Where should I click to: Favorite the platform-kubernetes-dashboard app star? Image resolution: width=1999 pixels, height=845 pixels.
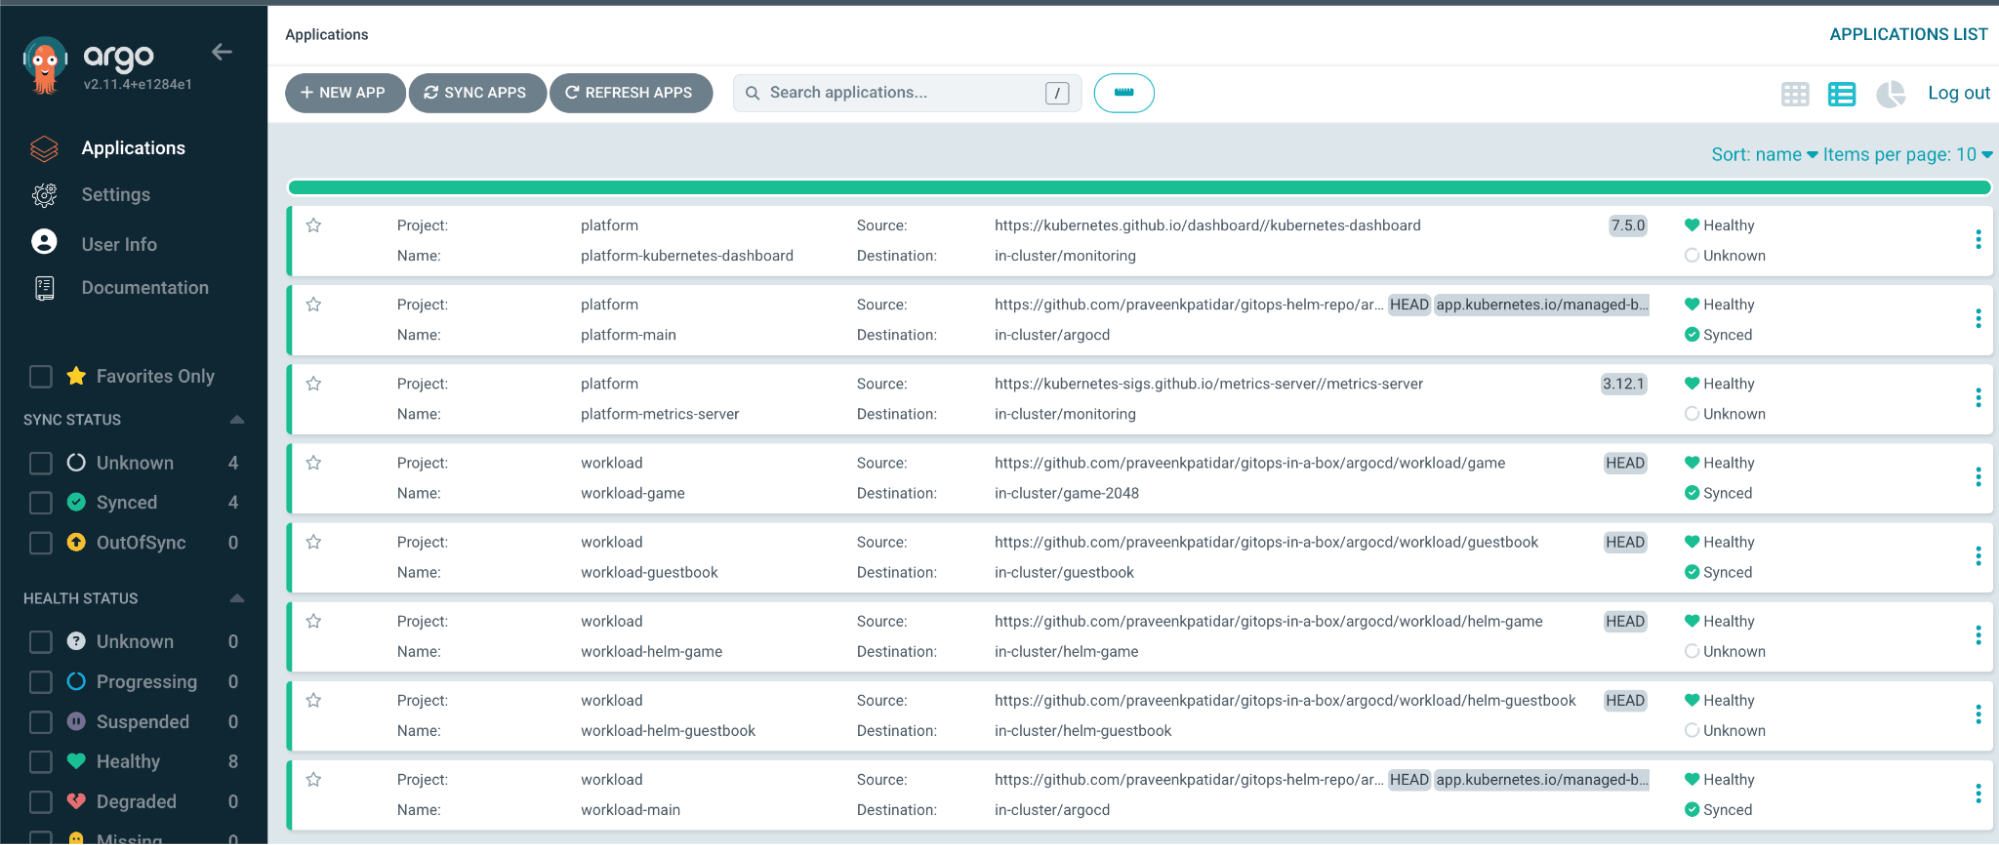pyautogui.click(x=314, y=225)
